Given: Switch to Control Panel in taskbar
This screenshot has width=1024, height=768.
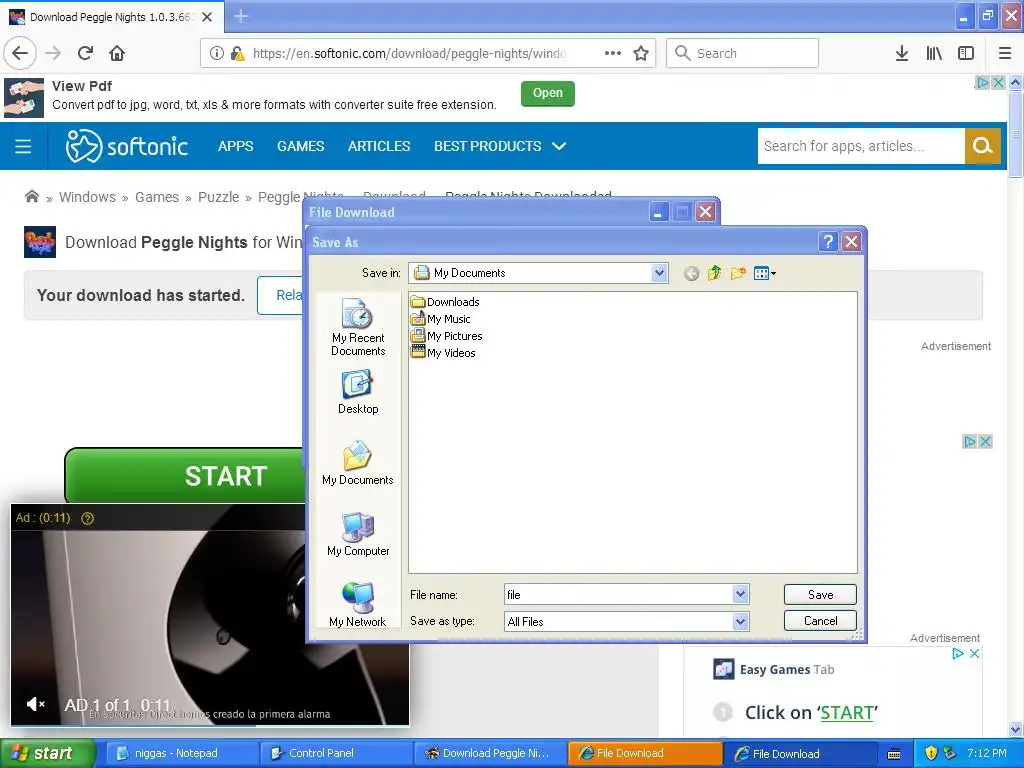Looking at the screenshot, I should pyautogui.click(x=336, y=753).
